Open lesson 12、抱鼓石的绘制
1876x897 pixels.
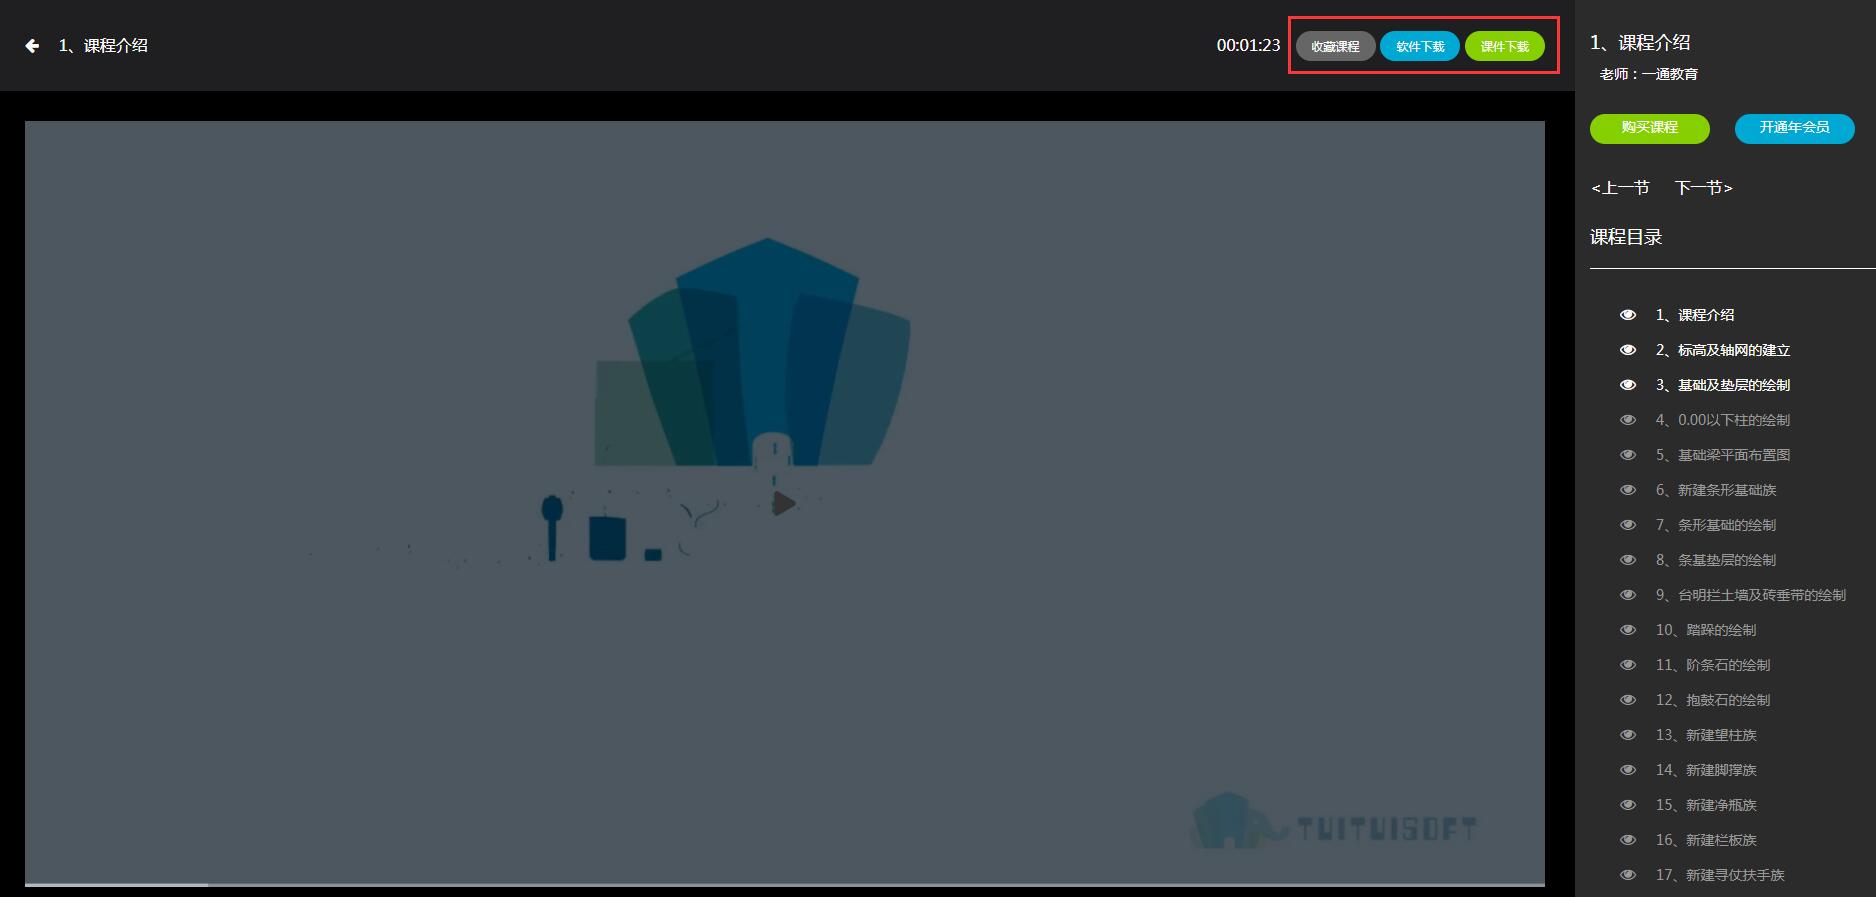1712,700
